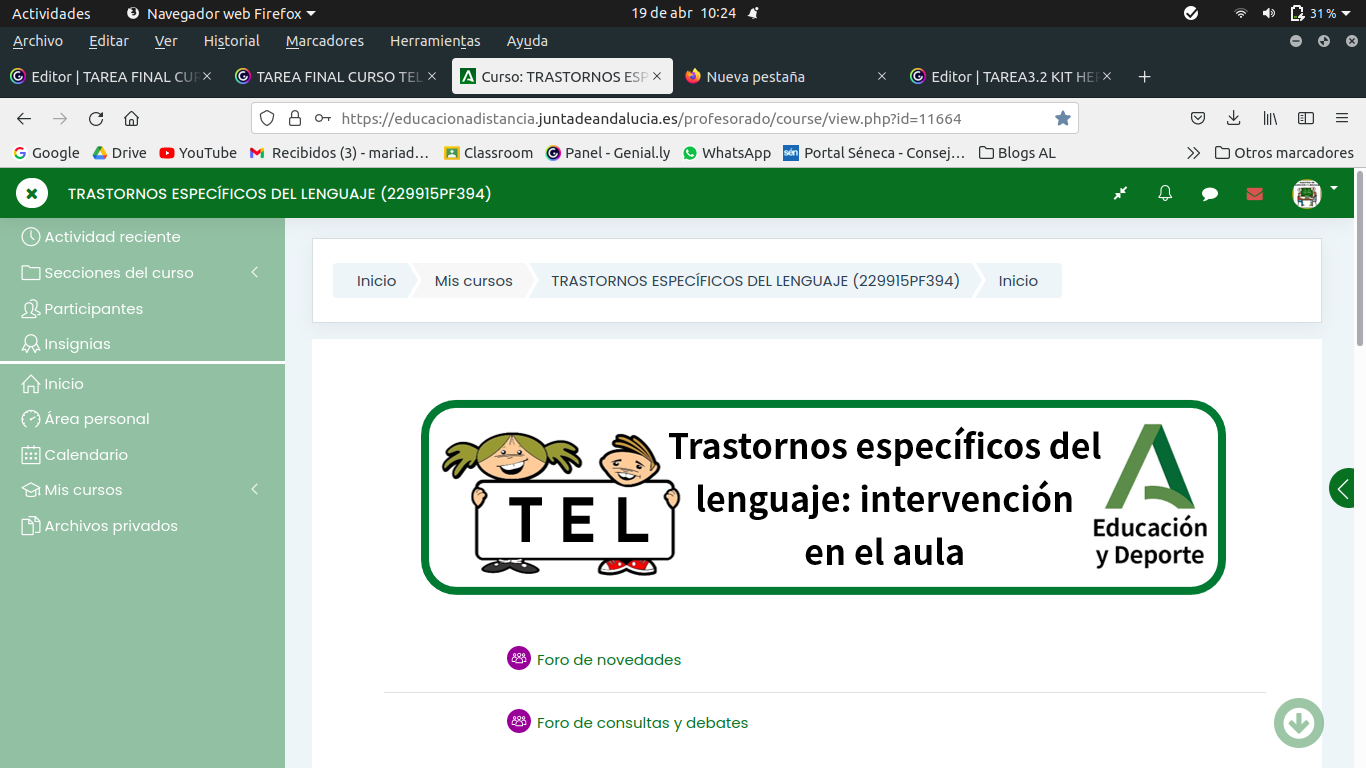
Task: View downloads in Firefox toolbar
Action: [1233, 117]
